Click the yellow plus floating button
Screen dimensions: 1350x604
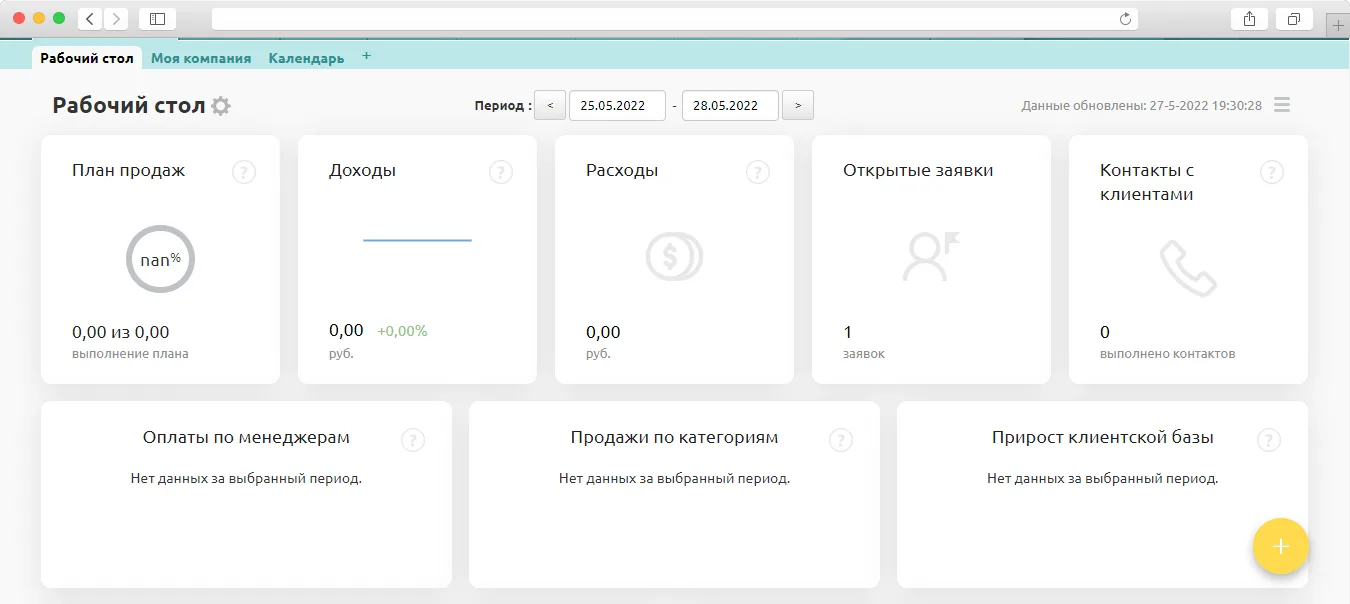tap(1281, 546)
